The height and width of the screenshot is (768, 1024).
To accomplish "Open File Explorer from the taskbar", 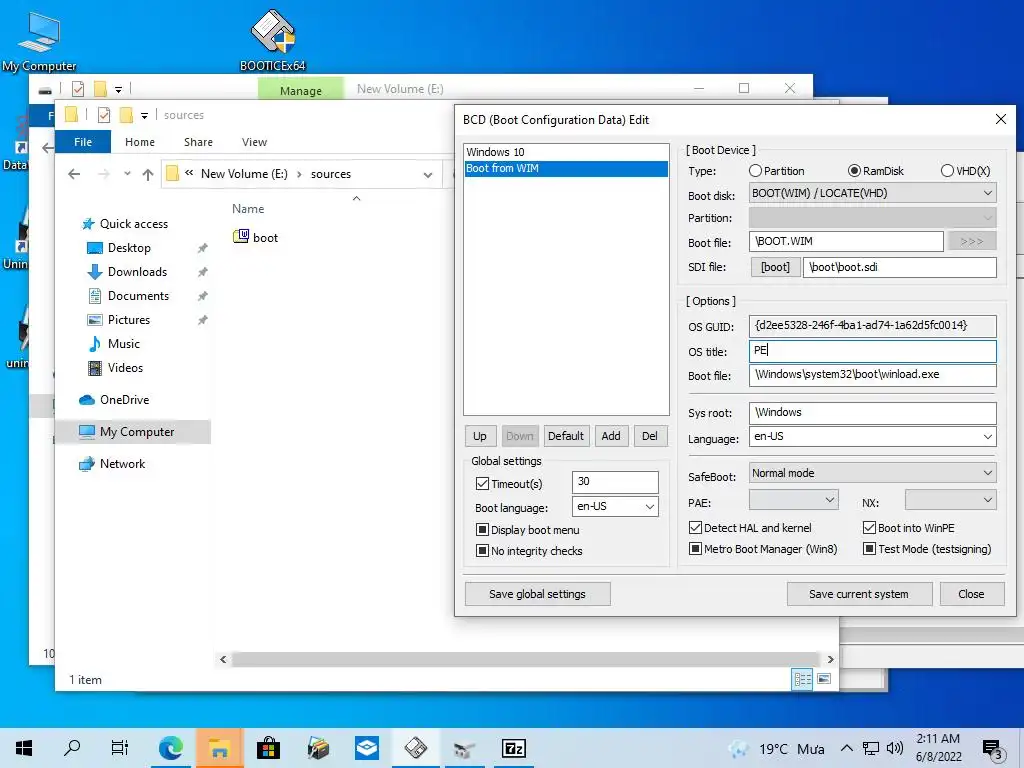I will [219, 748].
